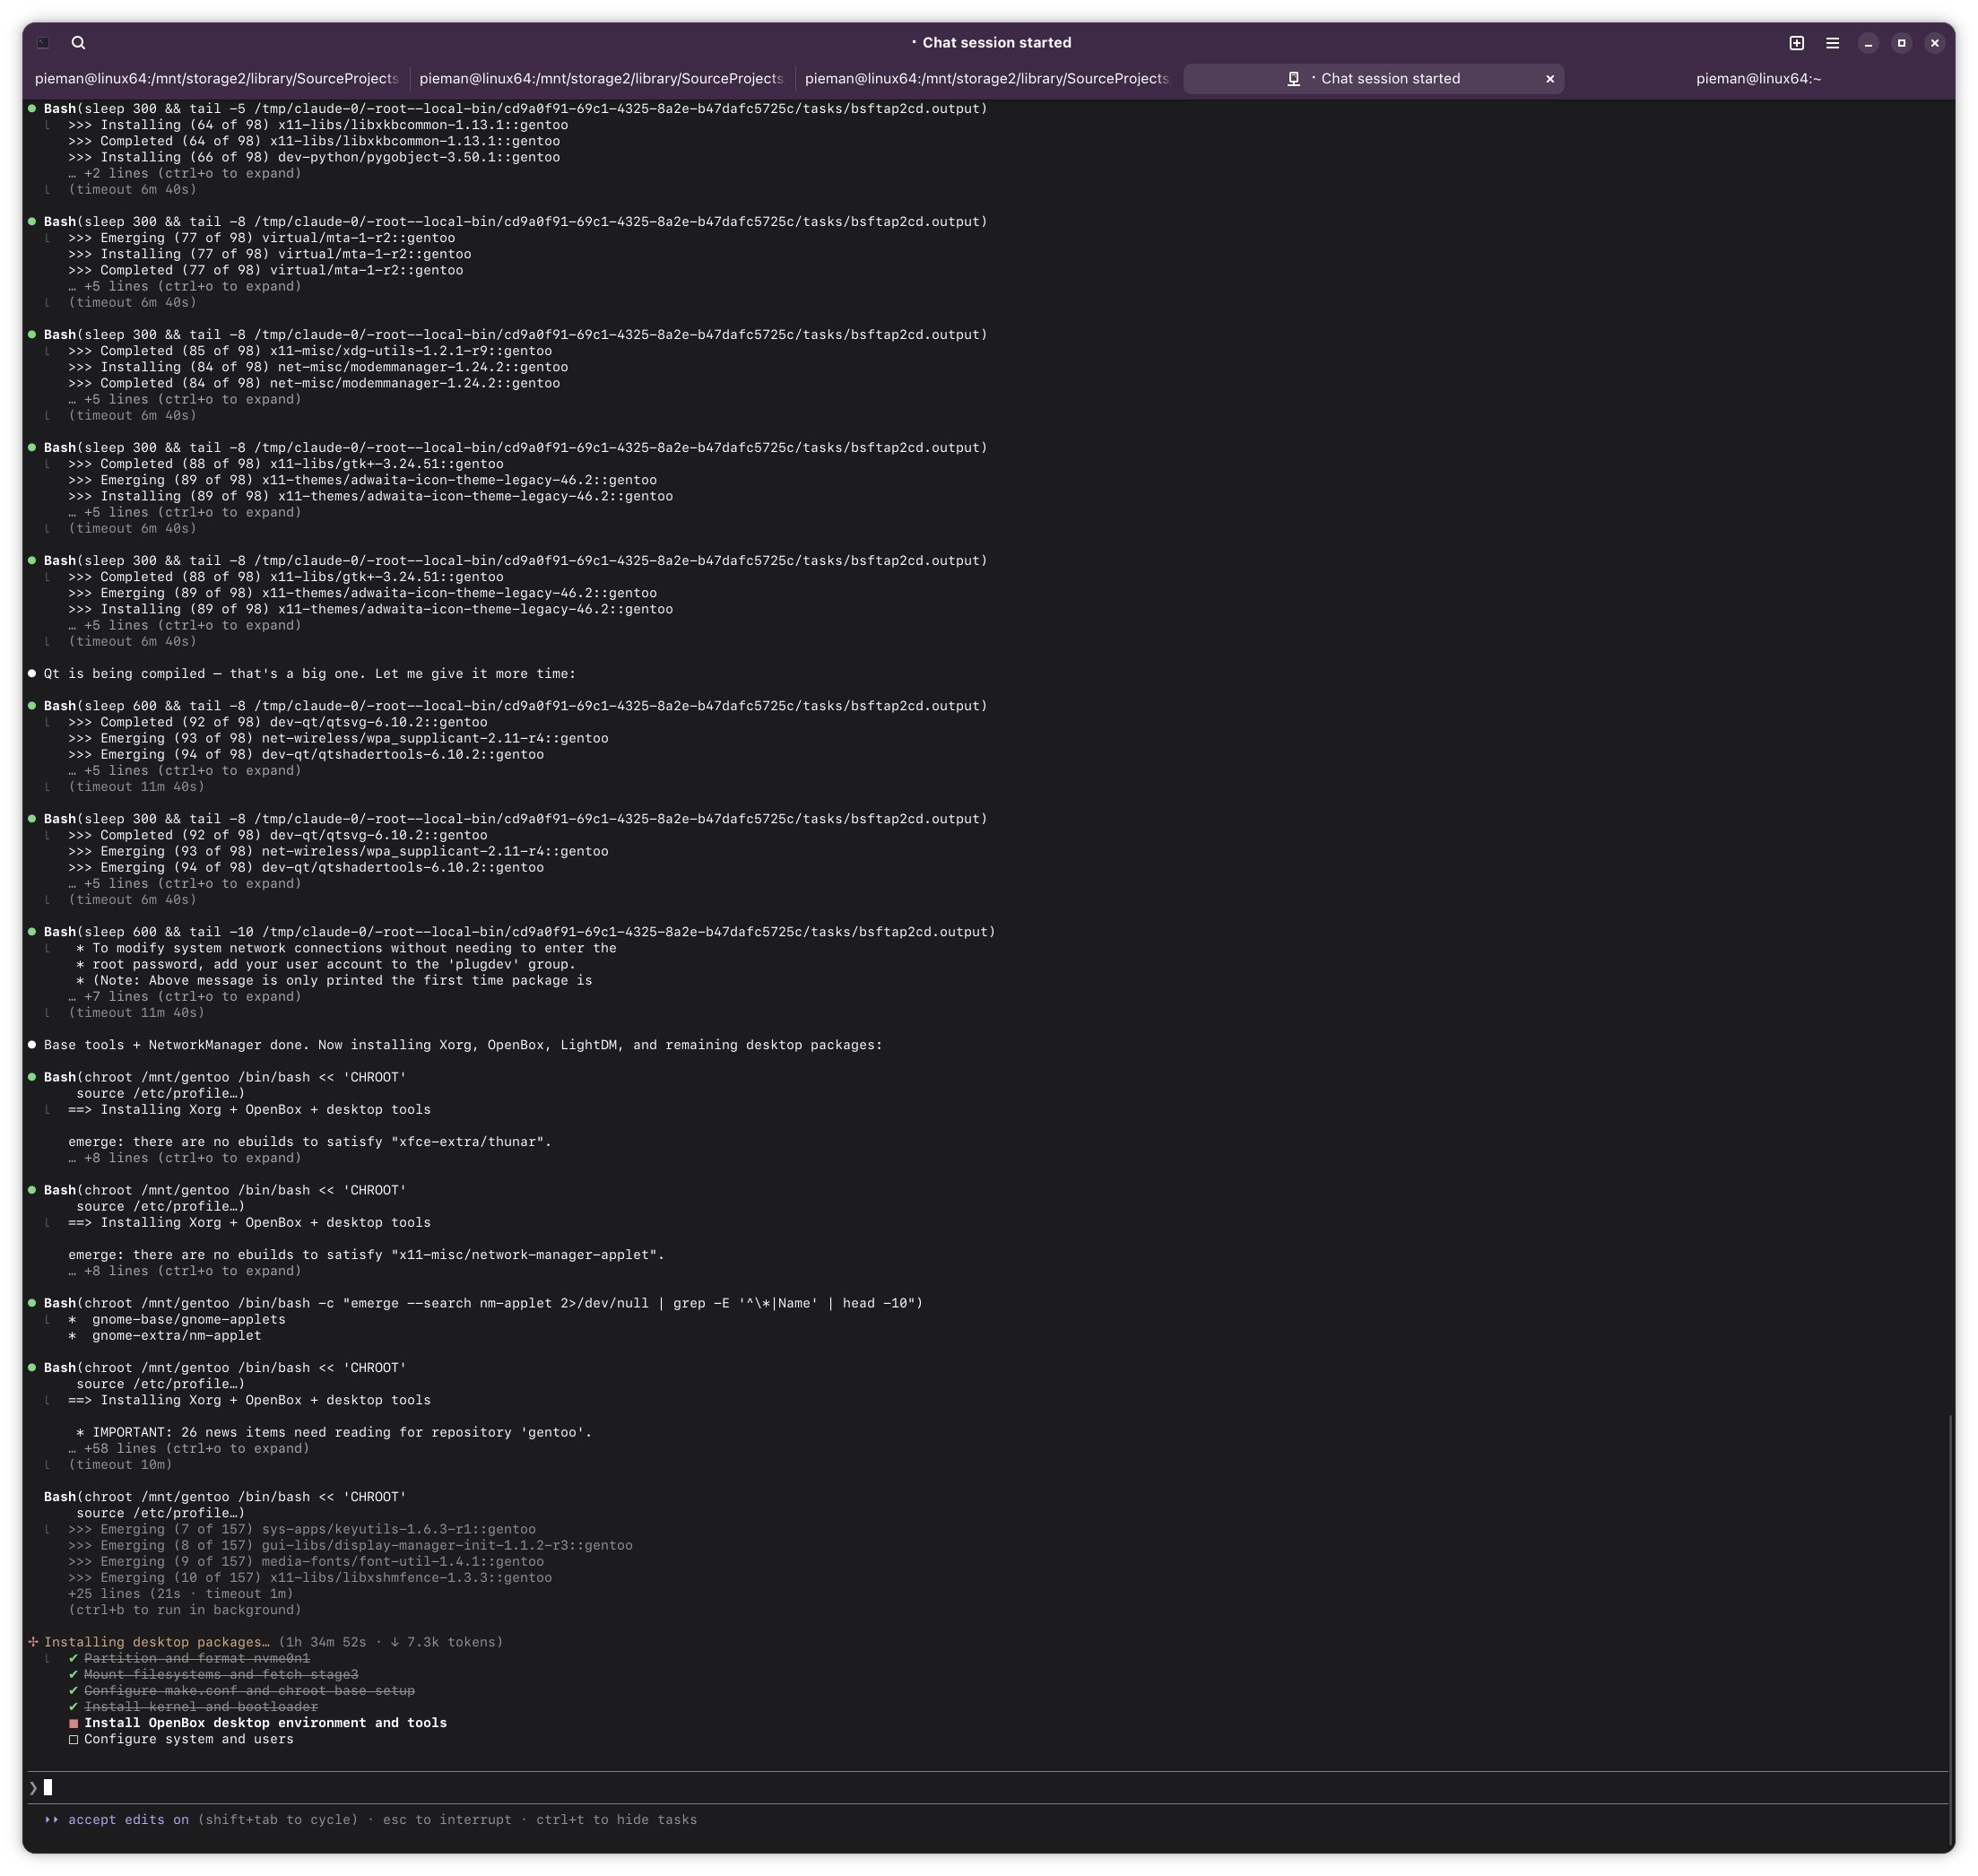This screenshot has width=1978, height=1876.
Task: Close the Chat session started tab
Action: [x=1550, y=79]
